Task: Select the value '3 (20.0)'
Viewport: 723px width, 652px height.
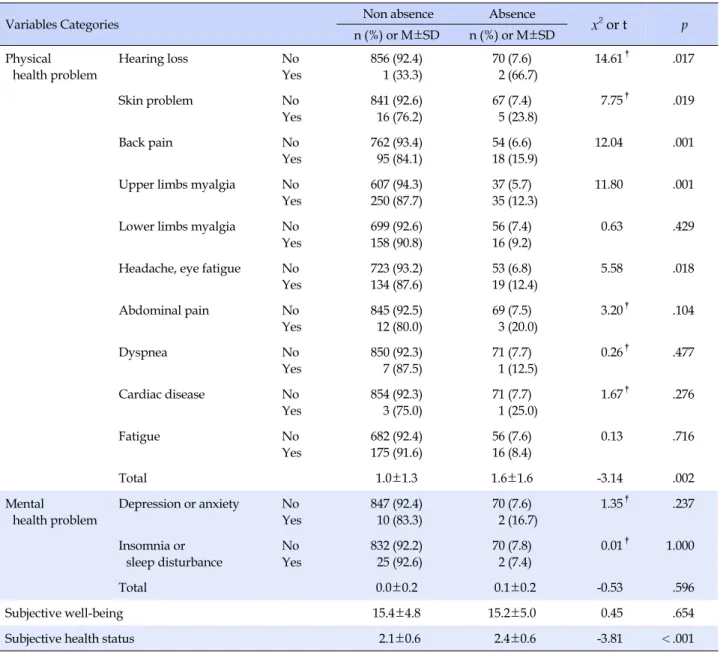Action: [517, 327]
